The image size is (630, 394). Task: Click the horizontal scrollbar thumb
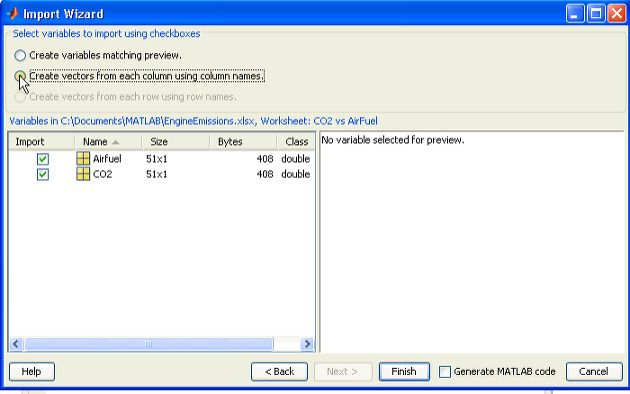coord(149,344)
